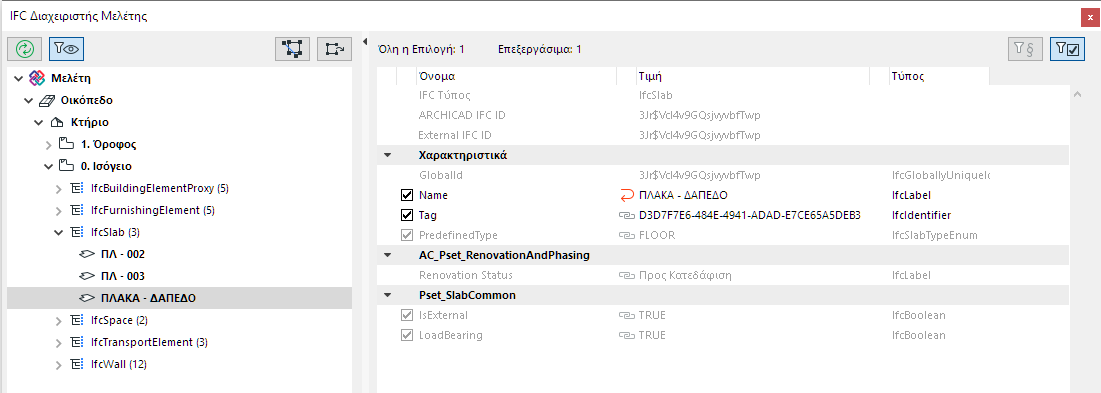
Task: Collapse the IfcSlab (3) group
Action: (59, 232)
